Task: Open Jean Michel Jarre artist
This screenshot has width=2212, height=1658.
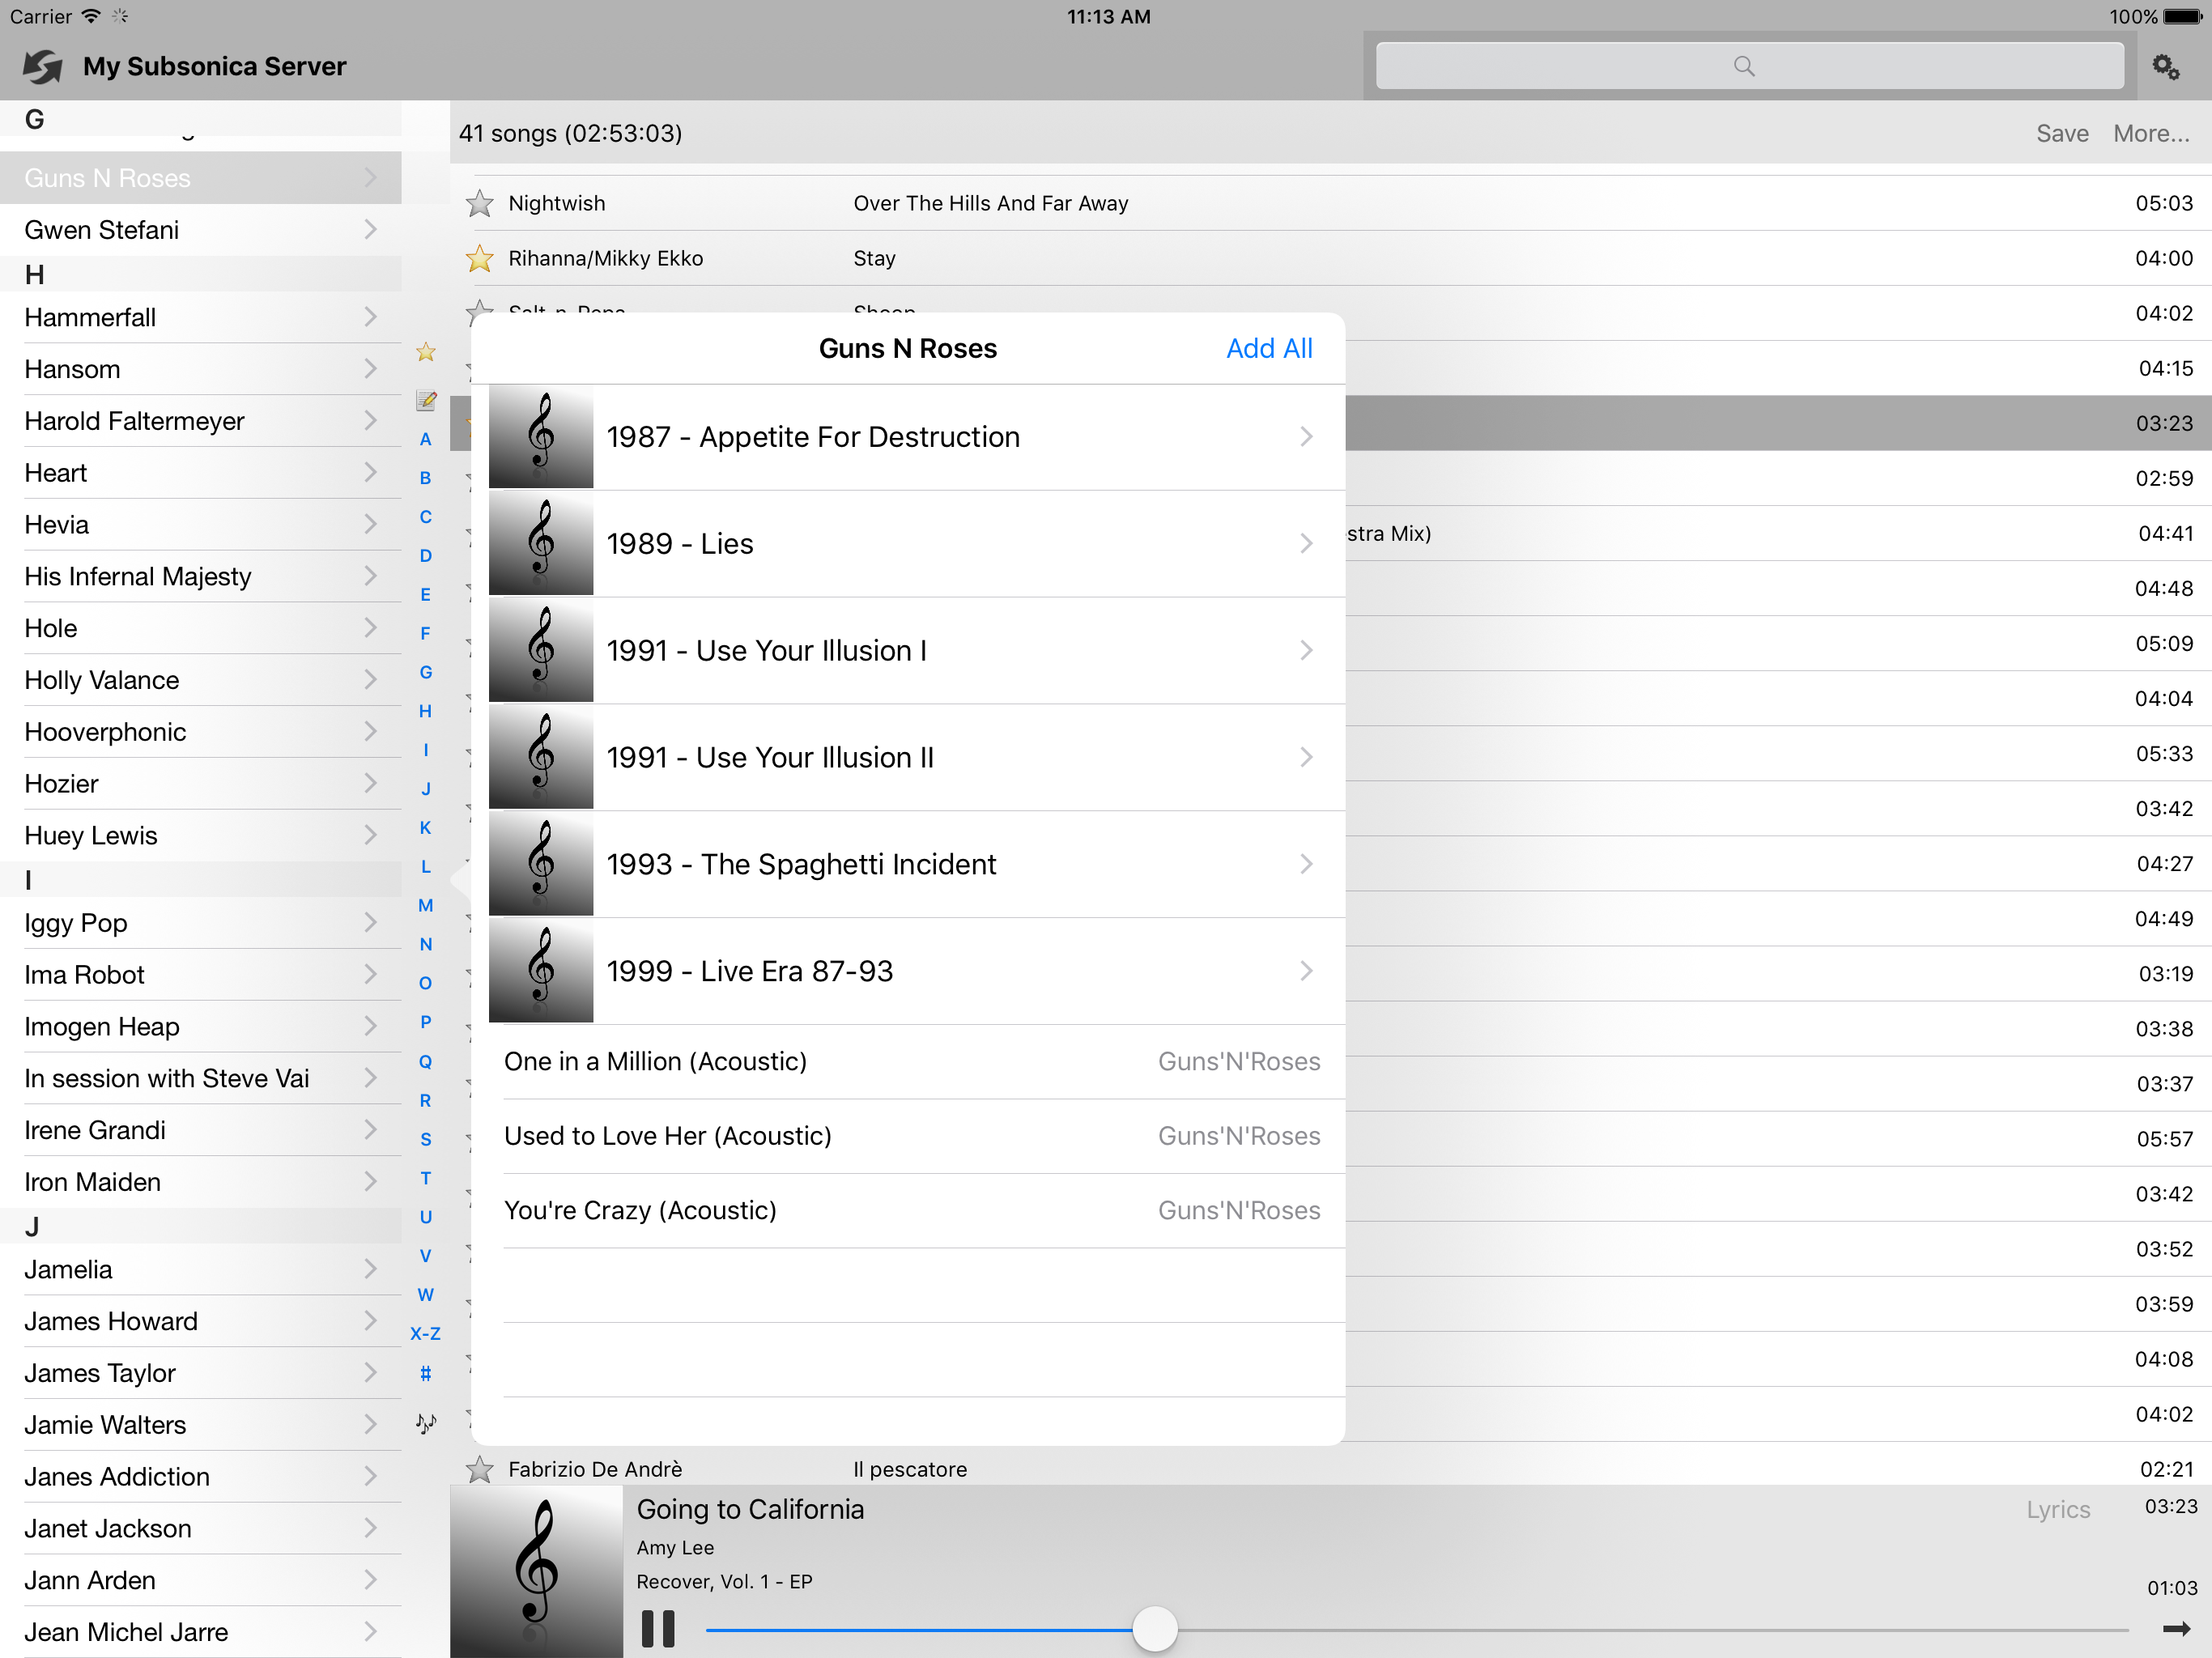Action: [201, 1633]
